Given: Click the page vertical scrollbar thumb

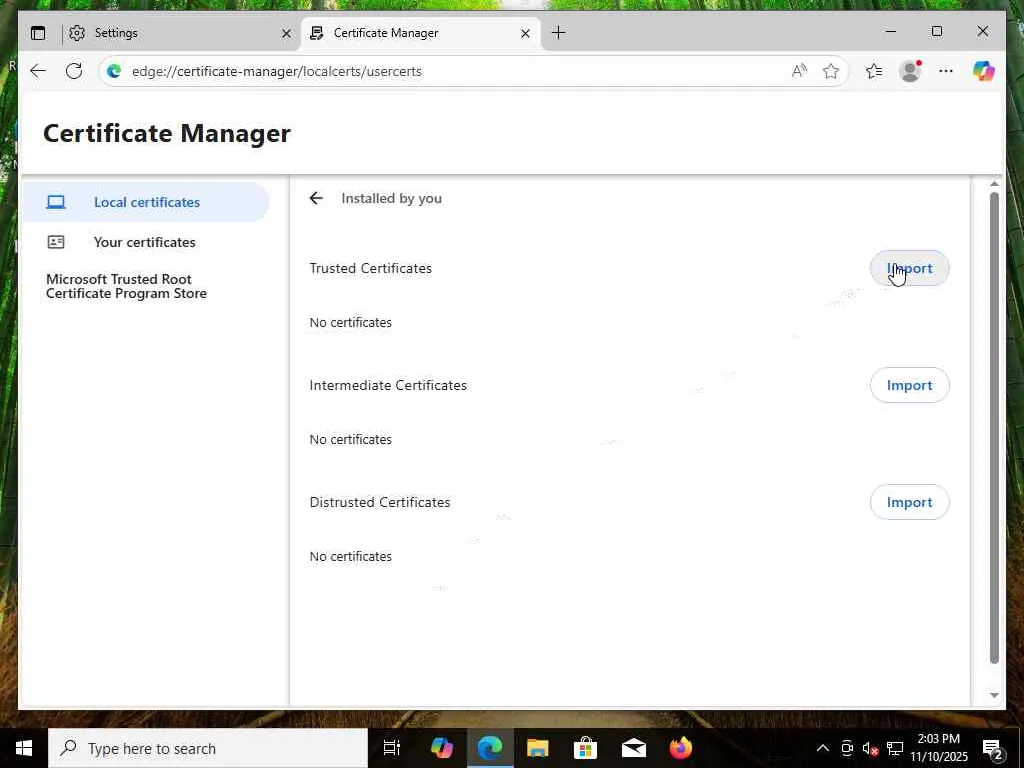Looking at the screenshot, I should 994,428.
